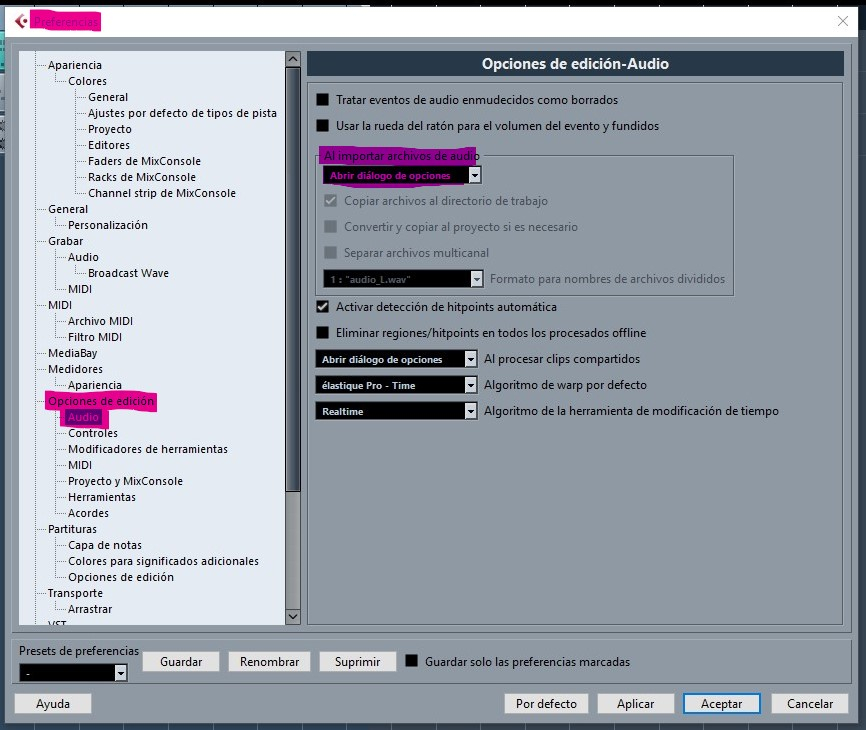
Task: Open split file name format dropdown
Action: tap(403, 279)
